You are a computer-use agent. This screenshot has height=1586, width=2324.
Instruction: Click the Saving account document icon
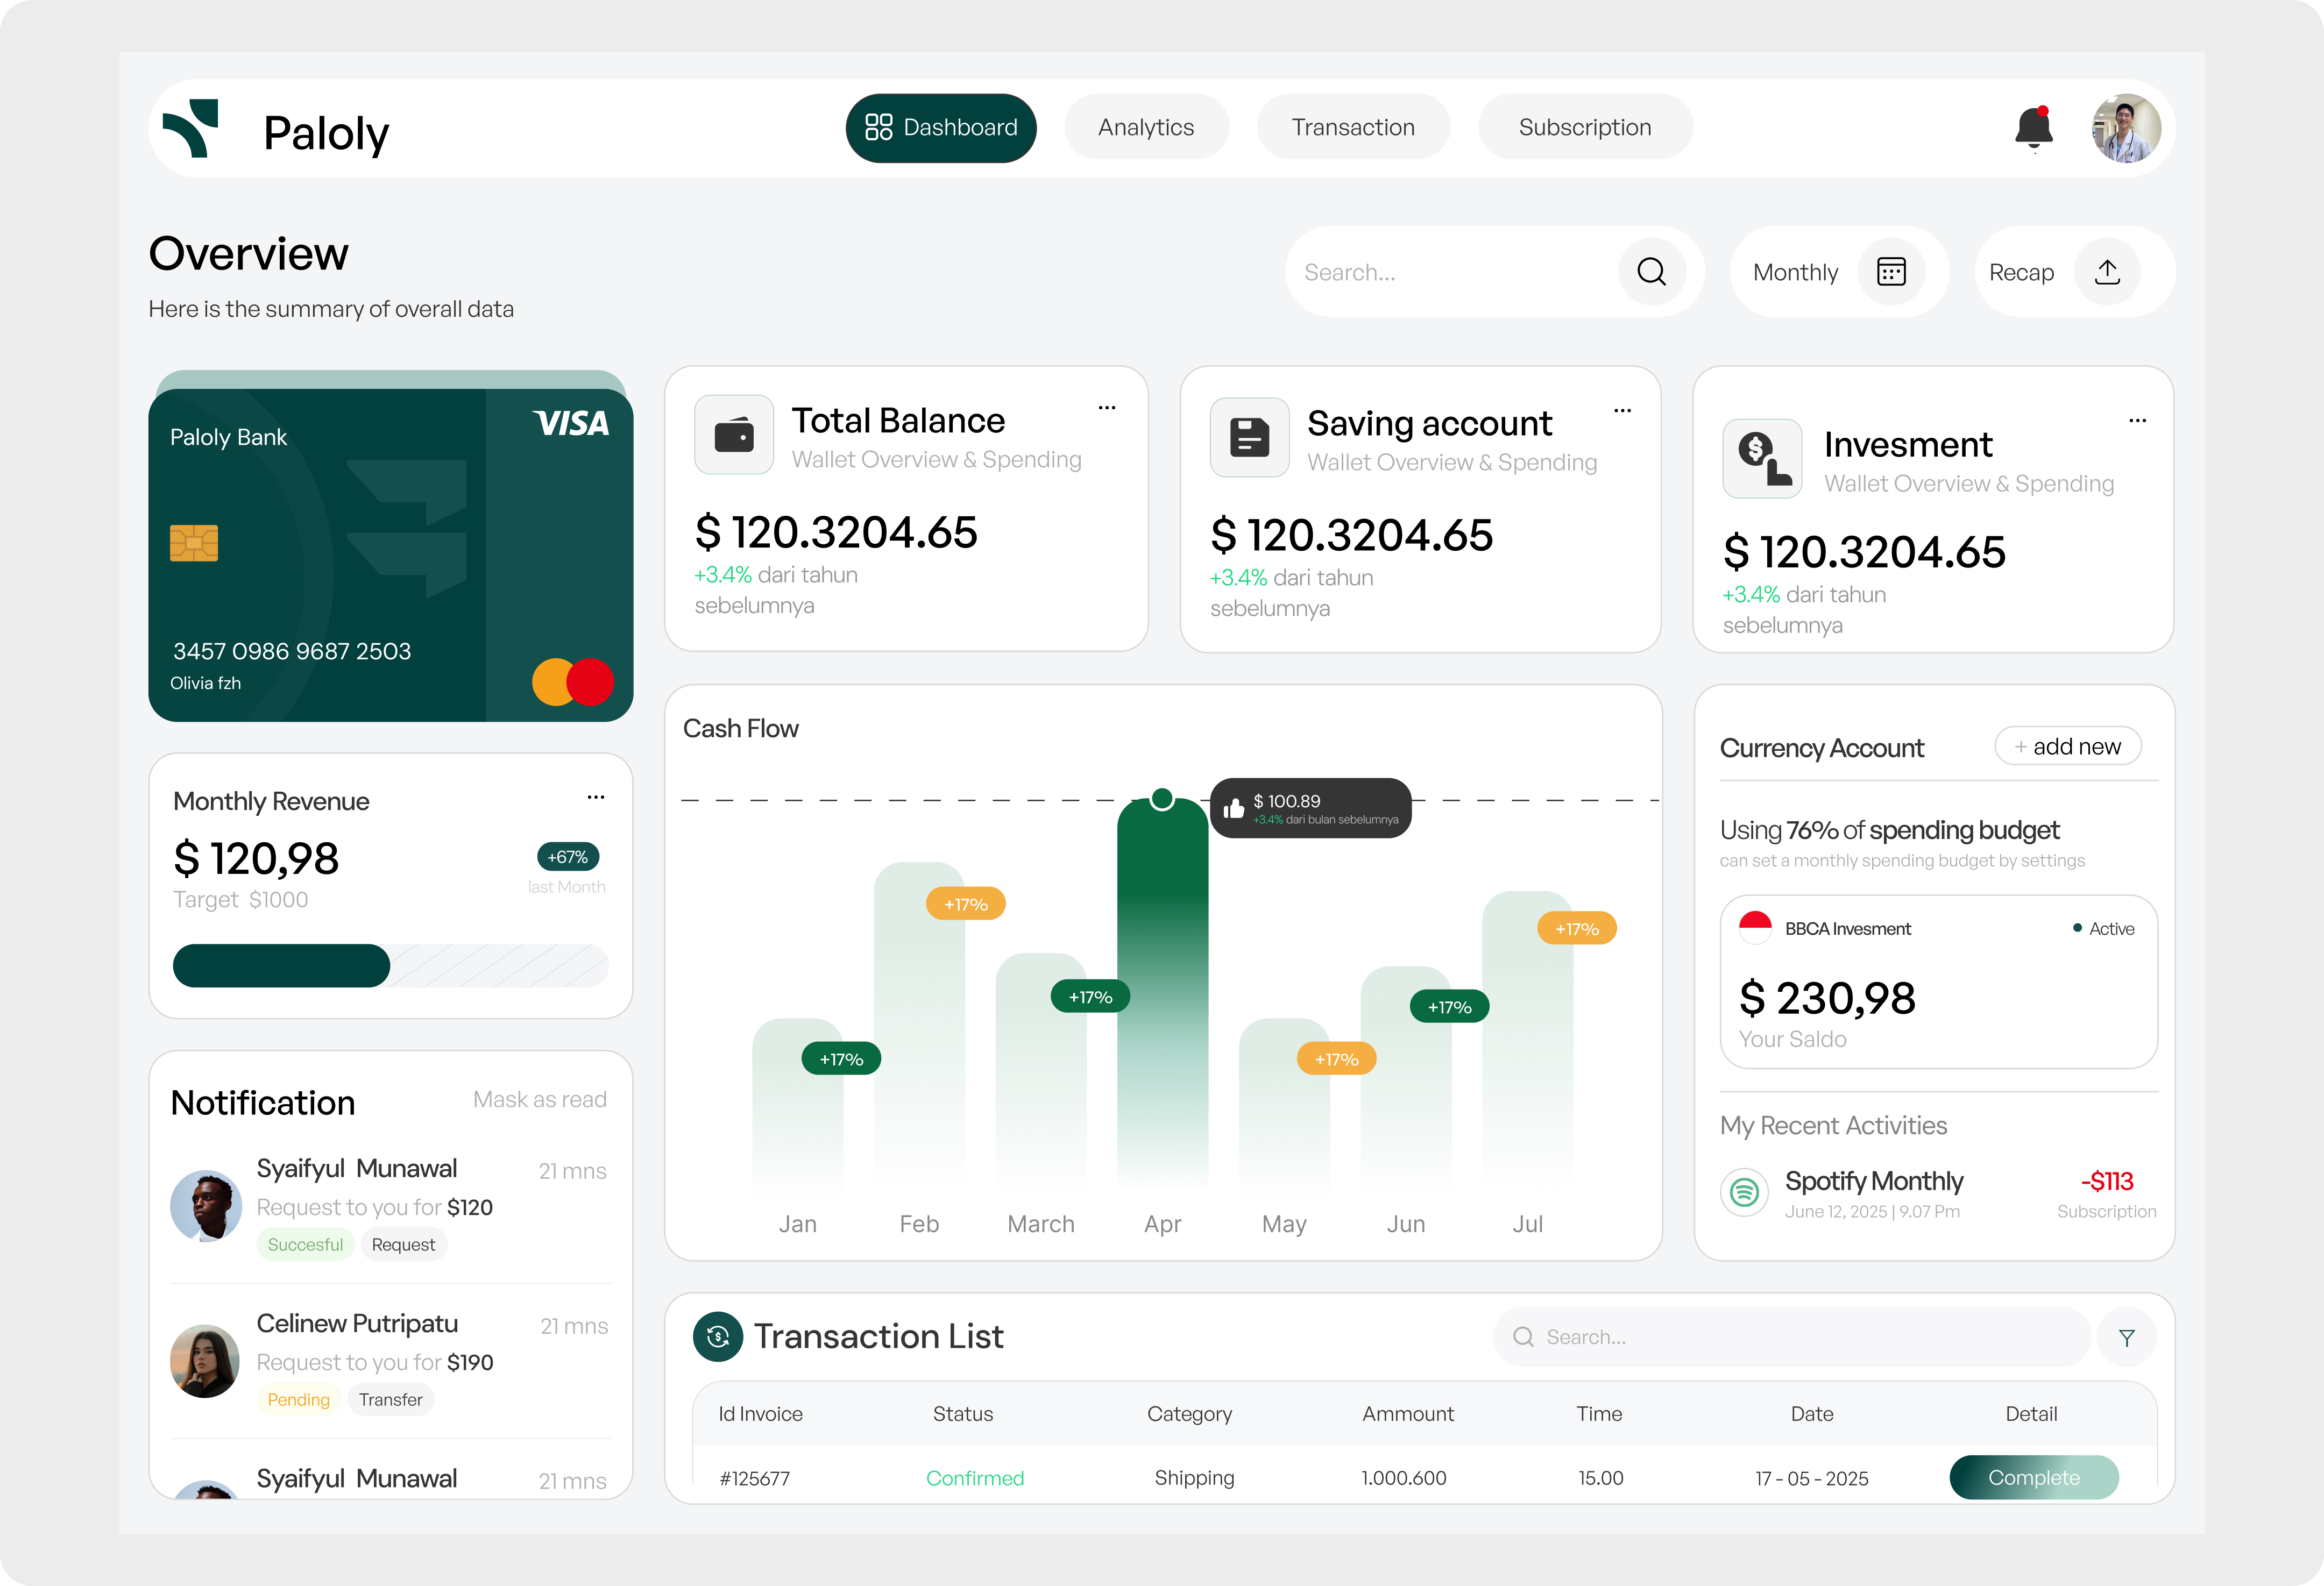click(x=1249, y=437)
